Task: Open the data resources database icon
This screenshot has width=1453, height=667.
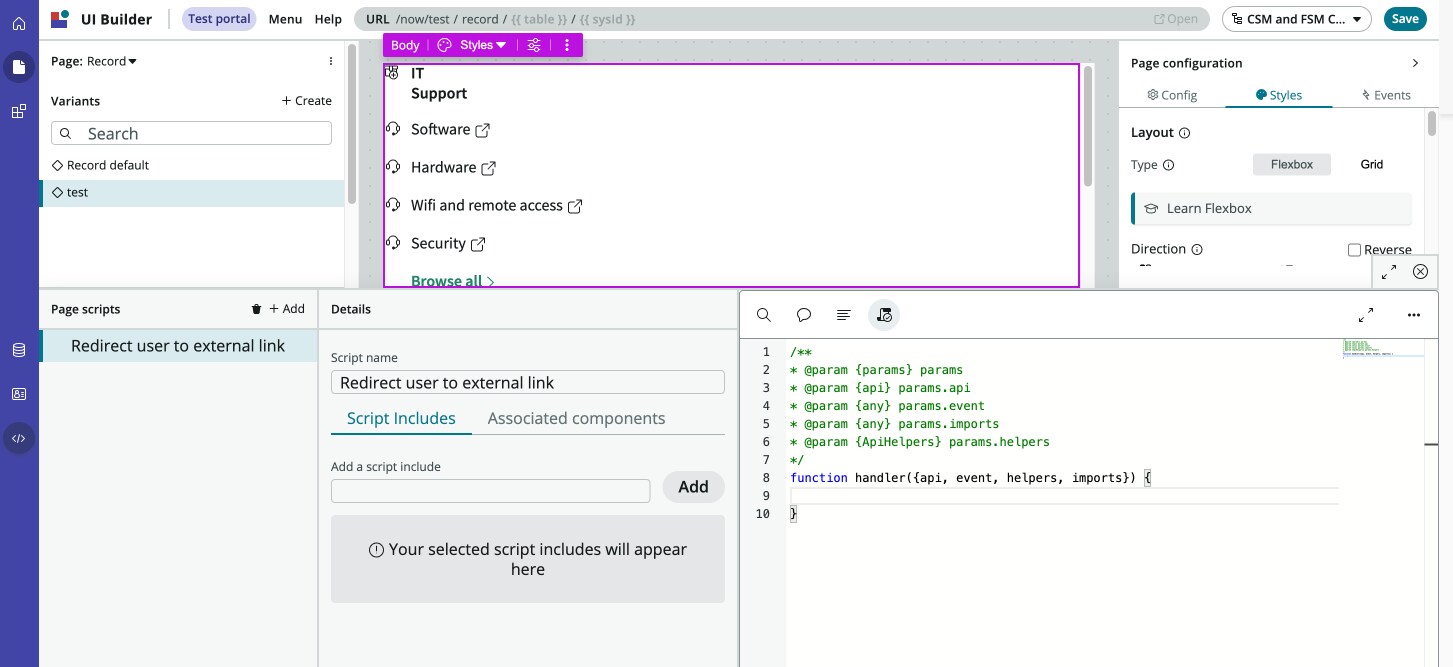Action: point(19,350)
